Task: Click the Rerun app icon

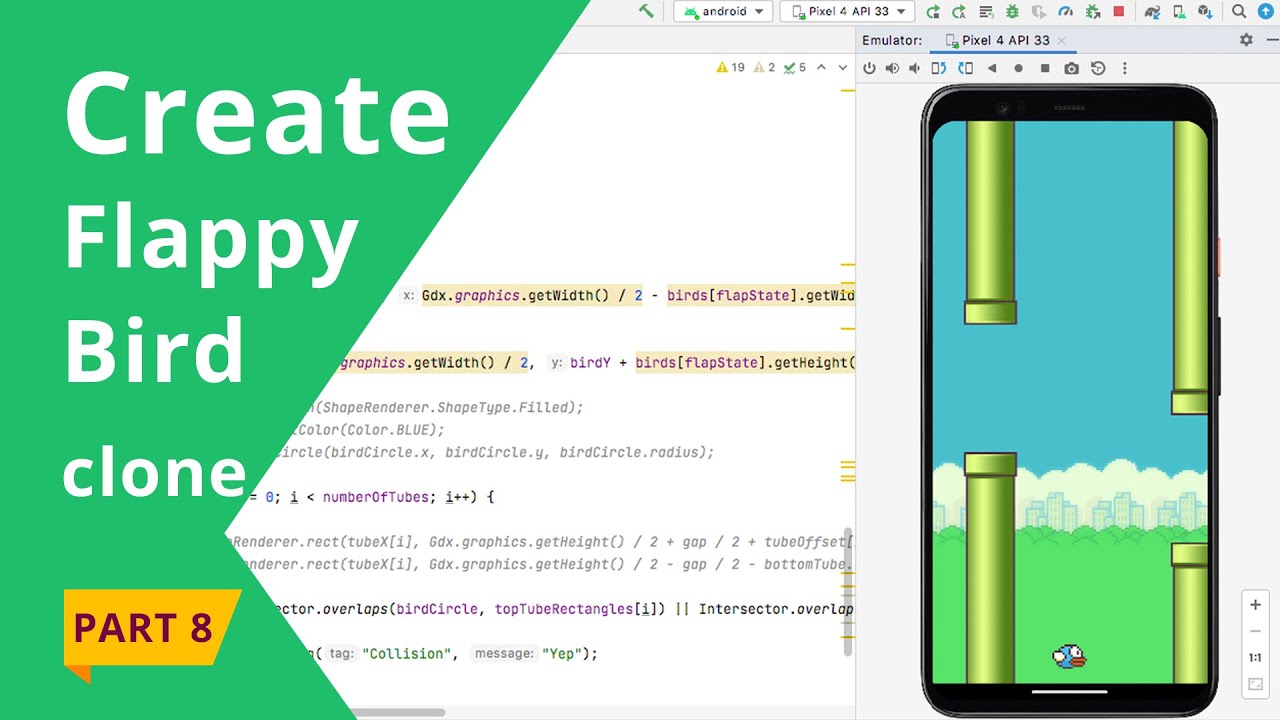Action: 933,12
